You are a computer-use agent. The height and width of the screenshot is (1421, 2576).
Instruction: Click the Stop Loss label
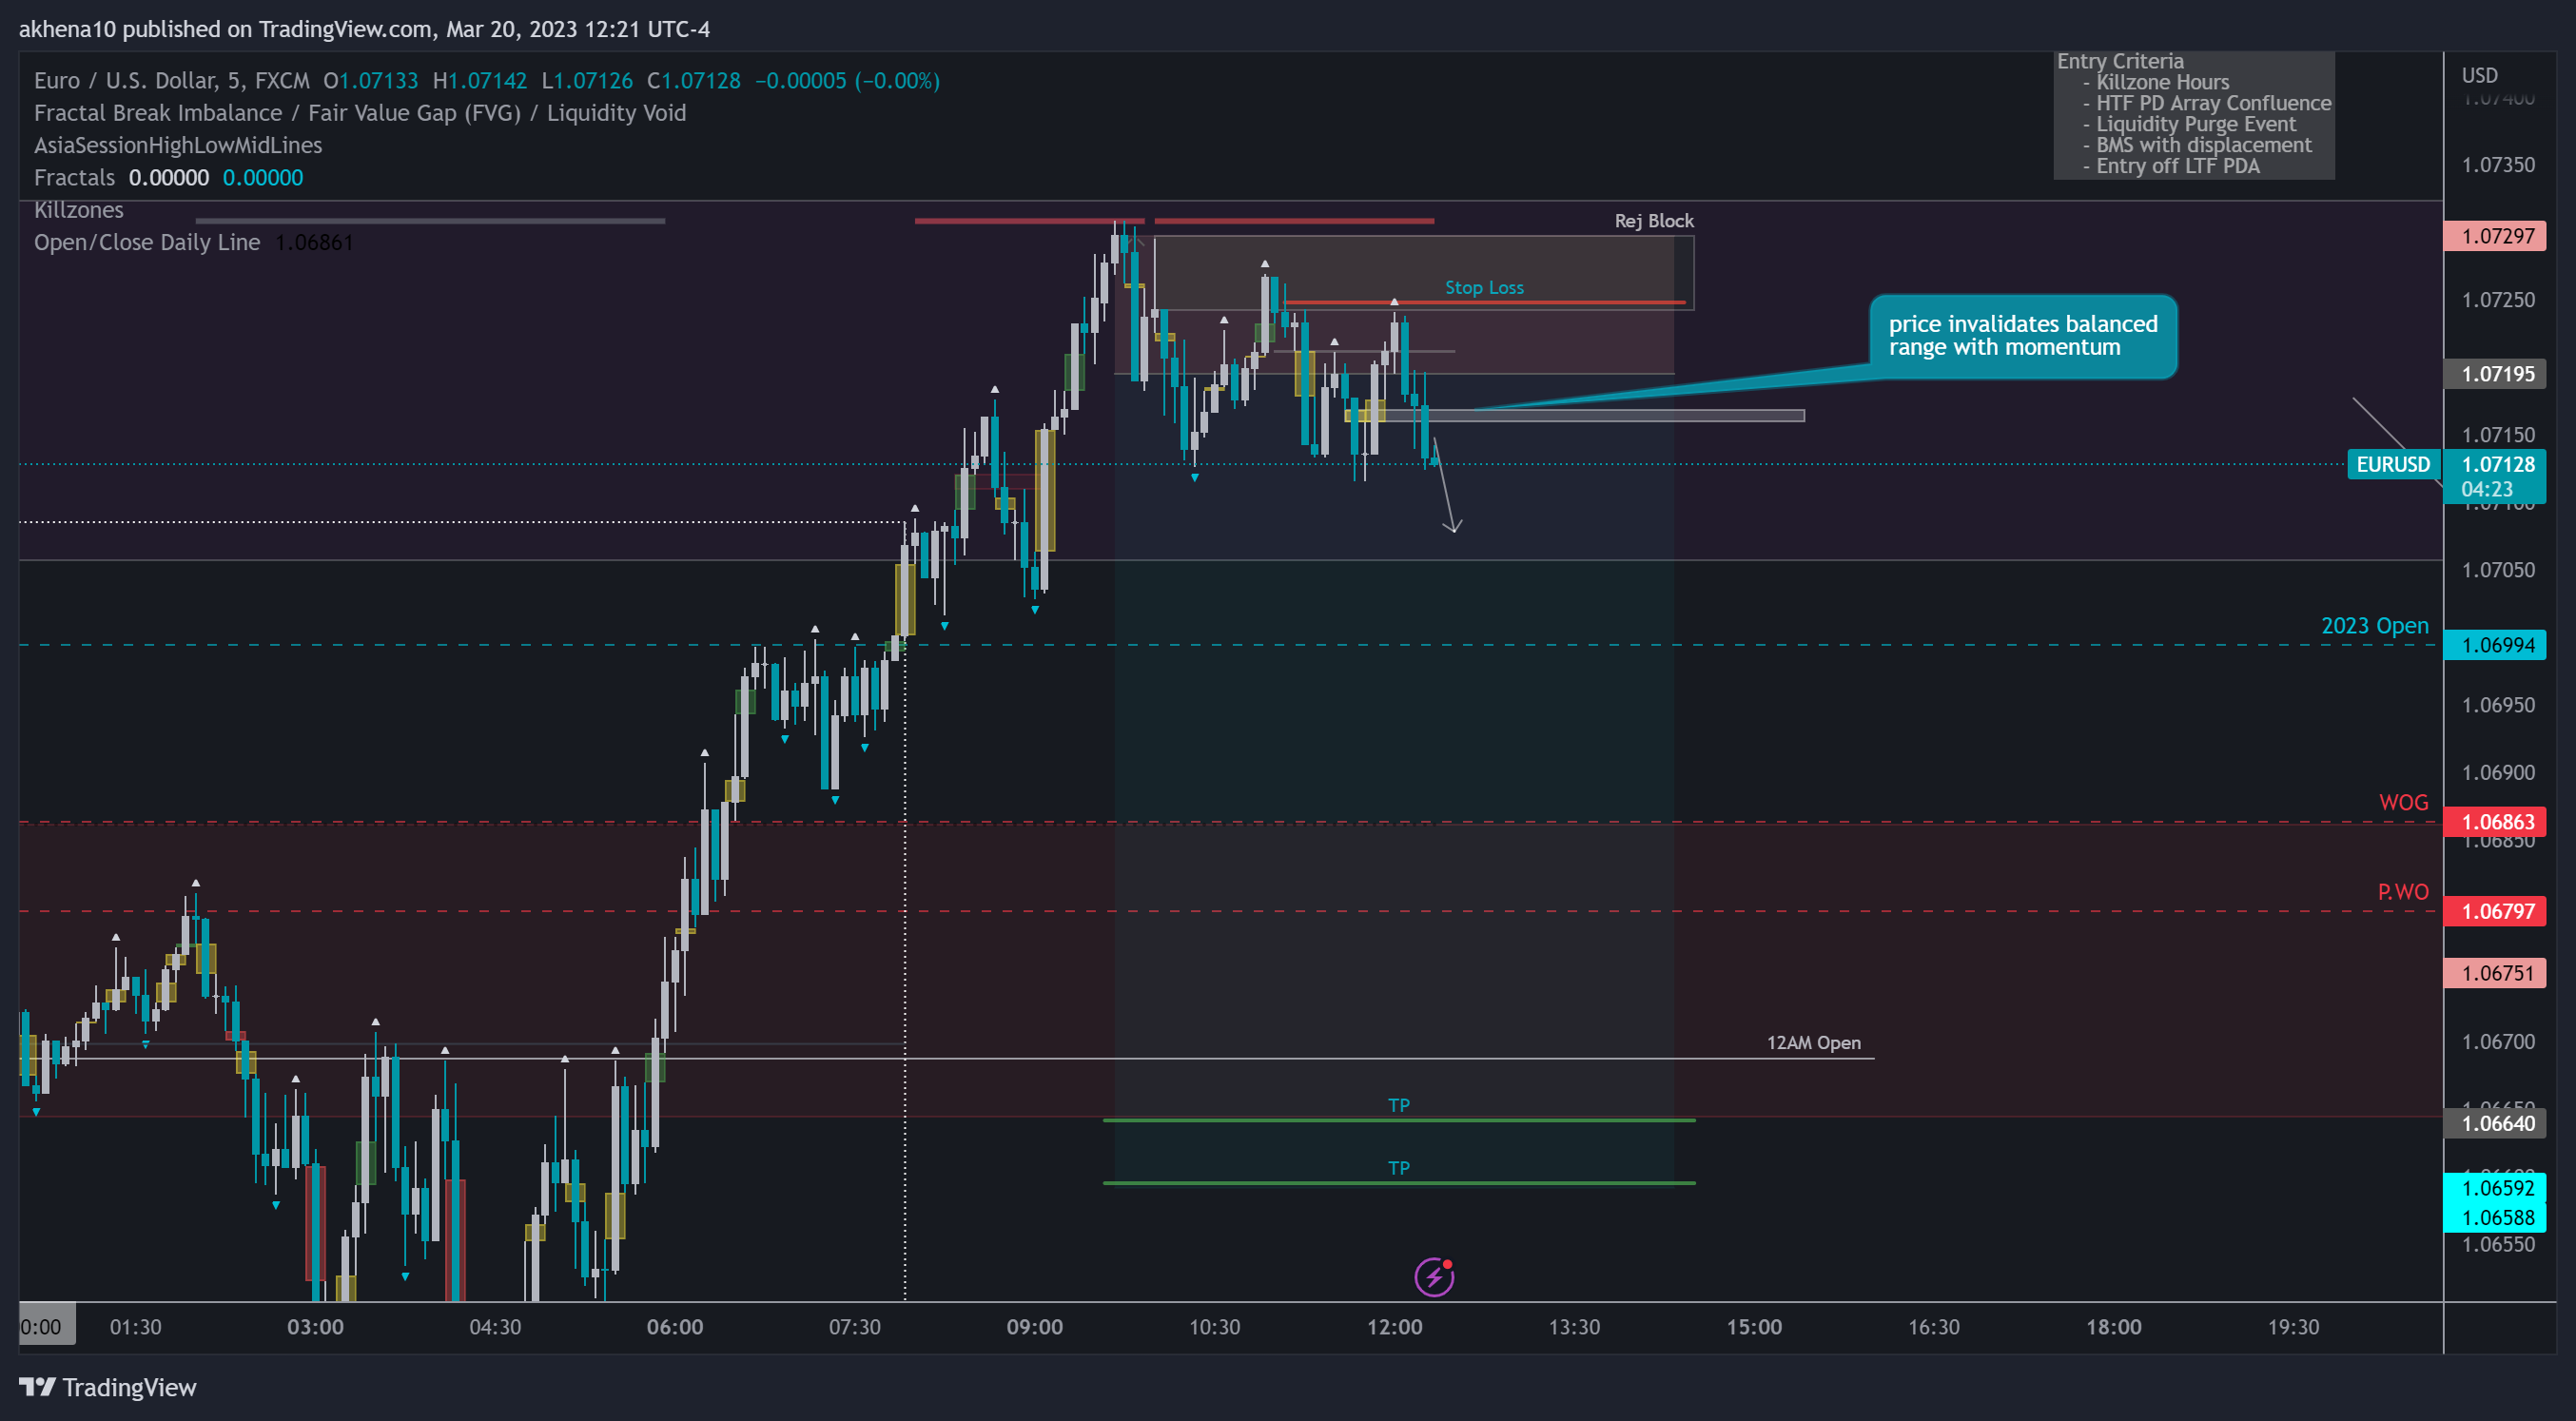(1484, 288)
